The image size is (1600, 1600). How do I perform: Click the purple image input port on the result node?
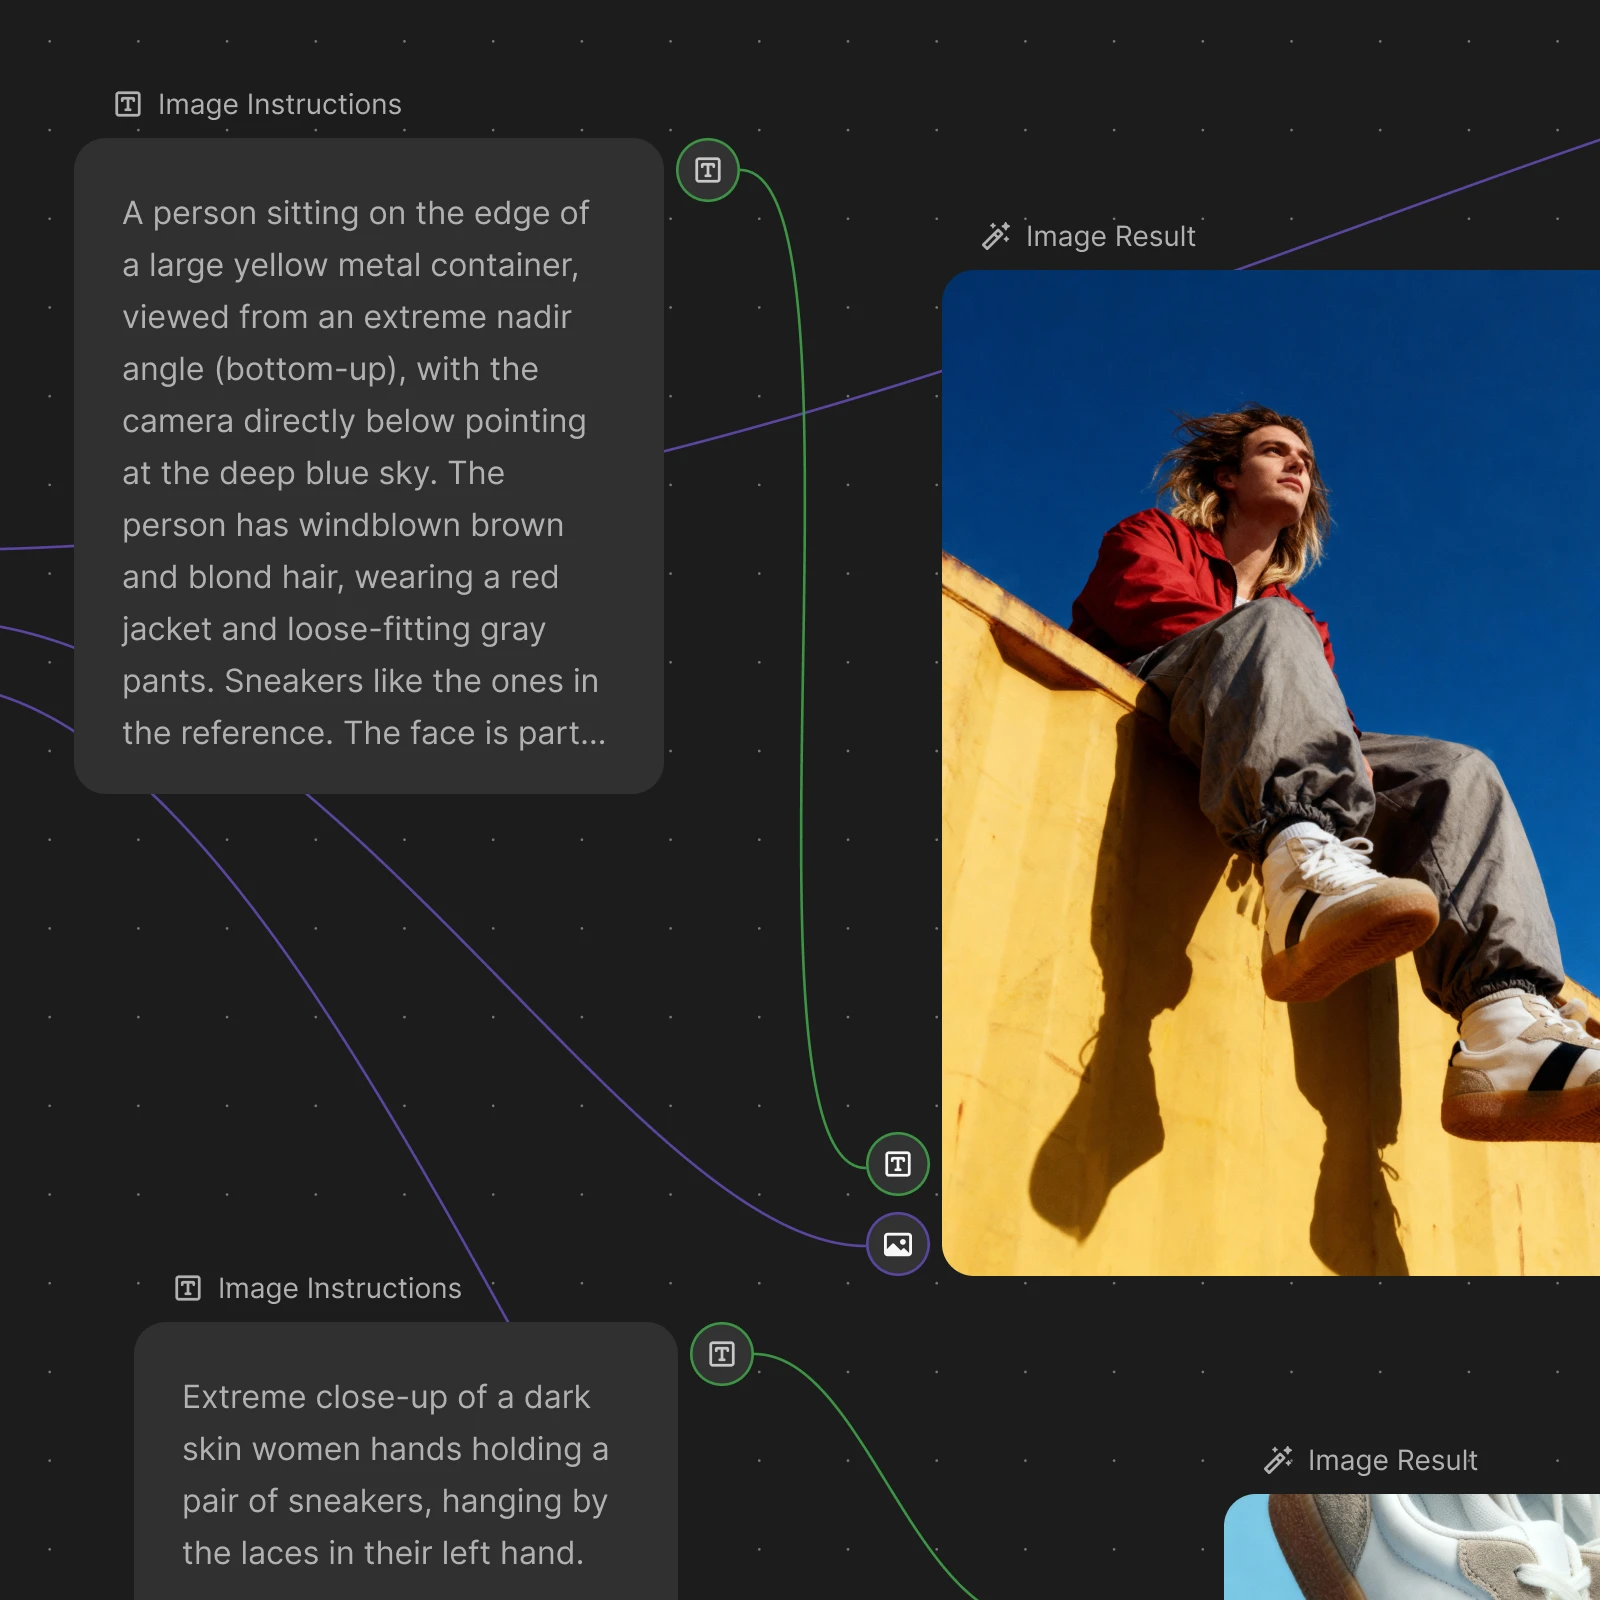click(x=897, y=1243)
